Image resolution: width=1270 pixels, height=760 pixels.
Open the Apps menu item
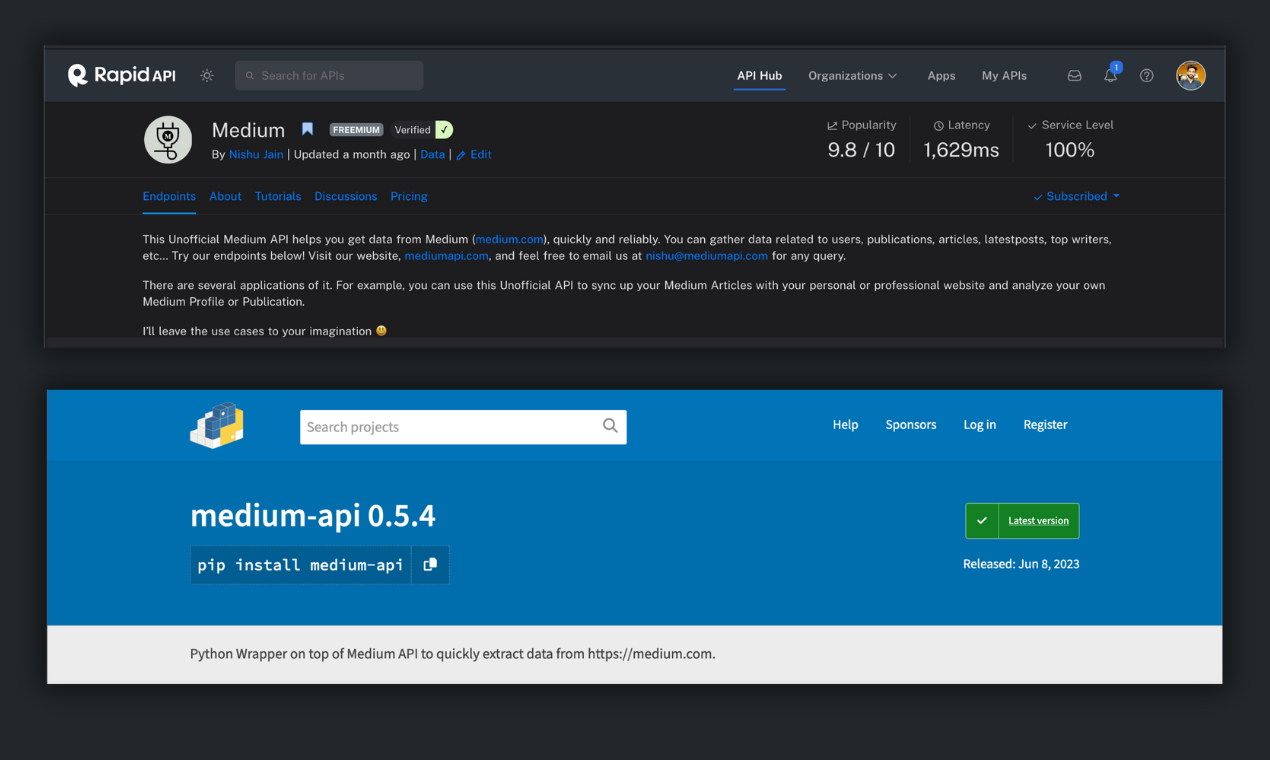coord(941,76)
